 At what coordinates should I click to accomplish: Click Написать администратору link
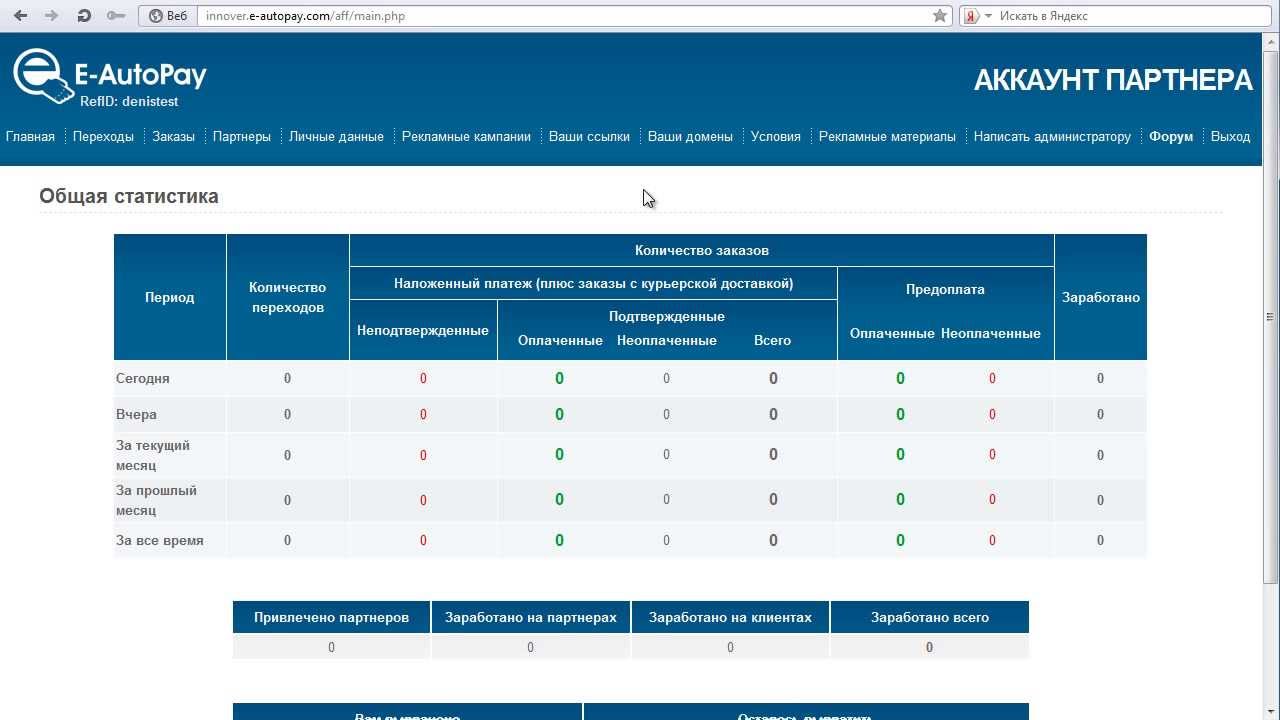(x=1052, y=136)
